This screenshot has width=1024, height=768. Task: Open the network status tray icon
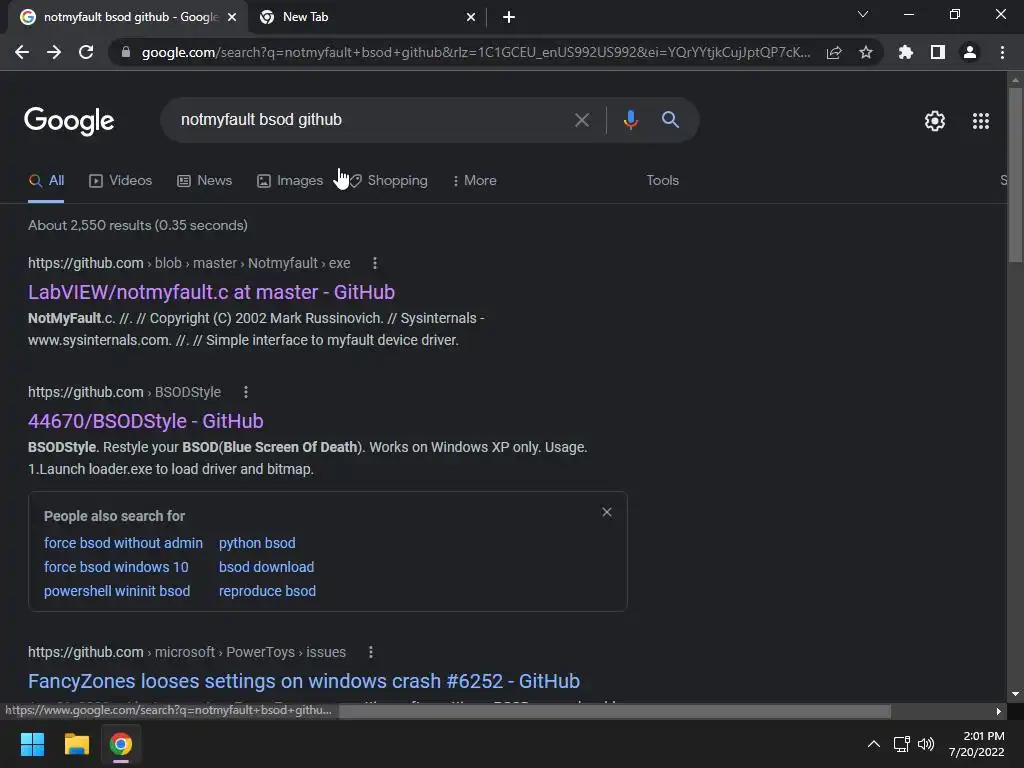point(901,744)
